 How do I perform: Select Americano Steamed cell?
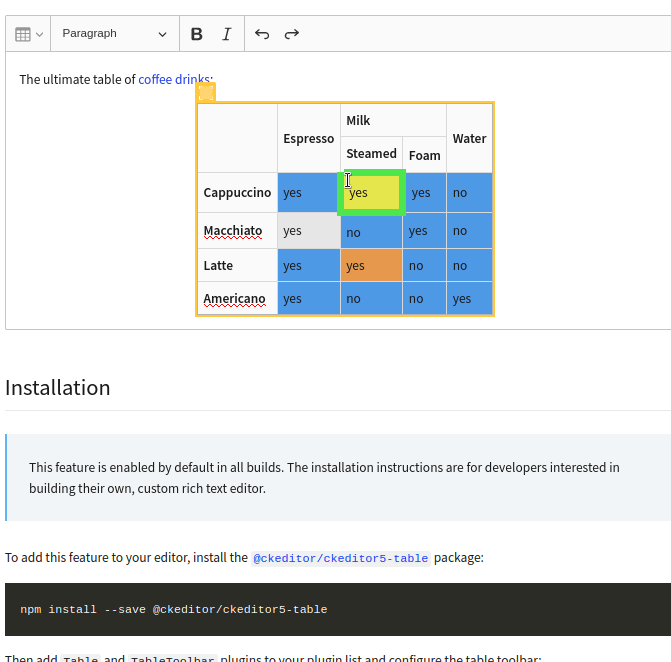(371, 298)
